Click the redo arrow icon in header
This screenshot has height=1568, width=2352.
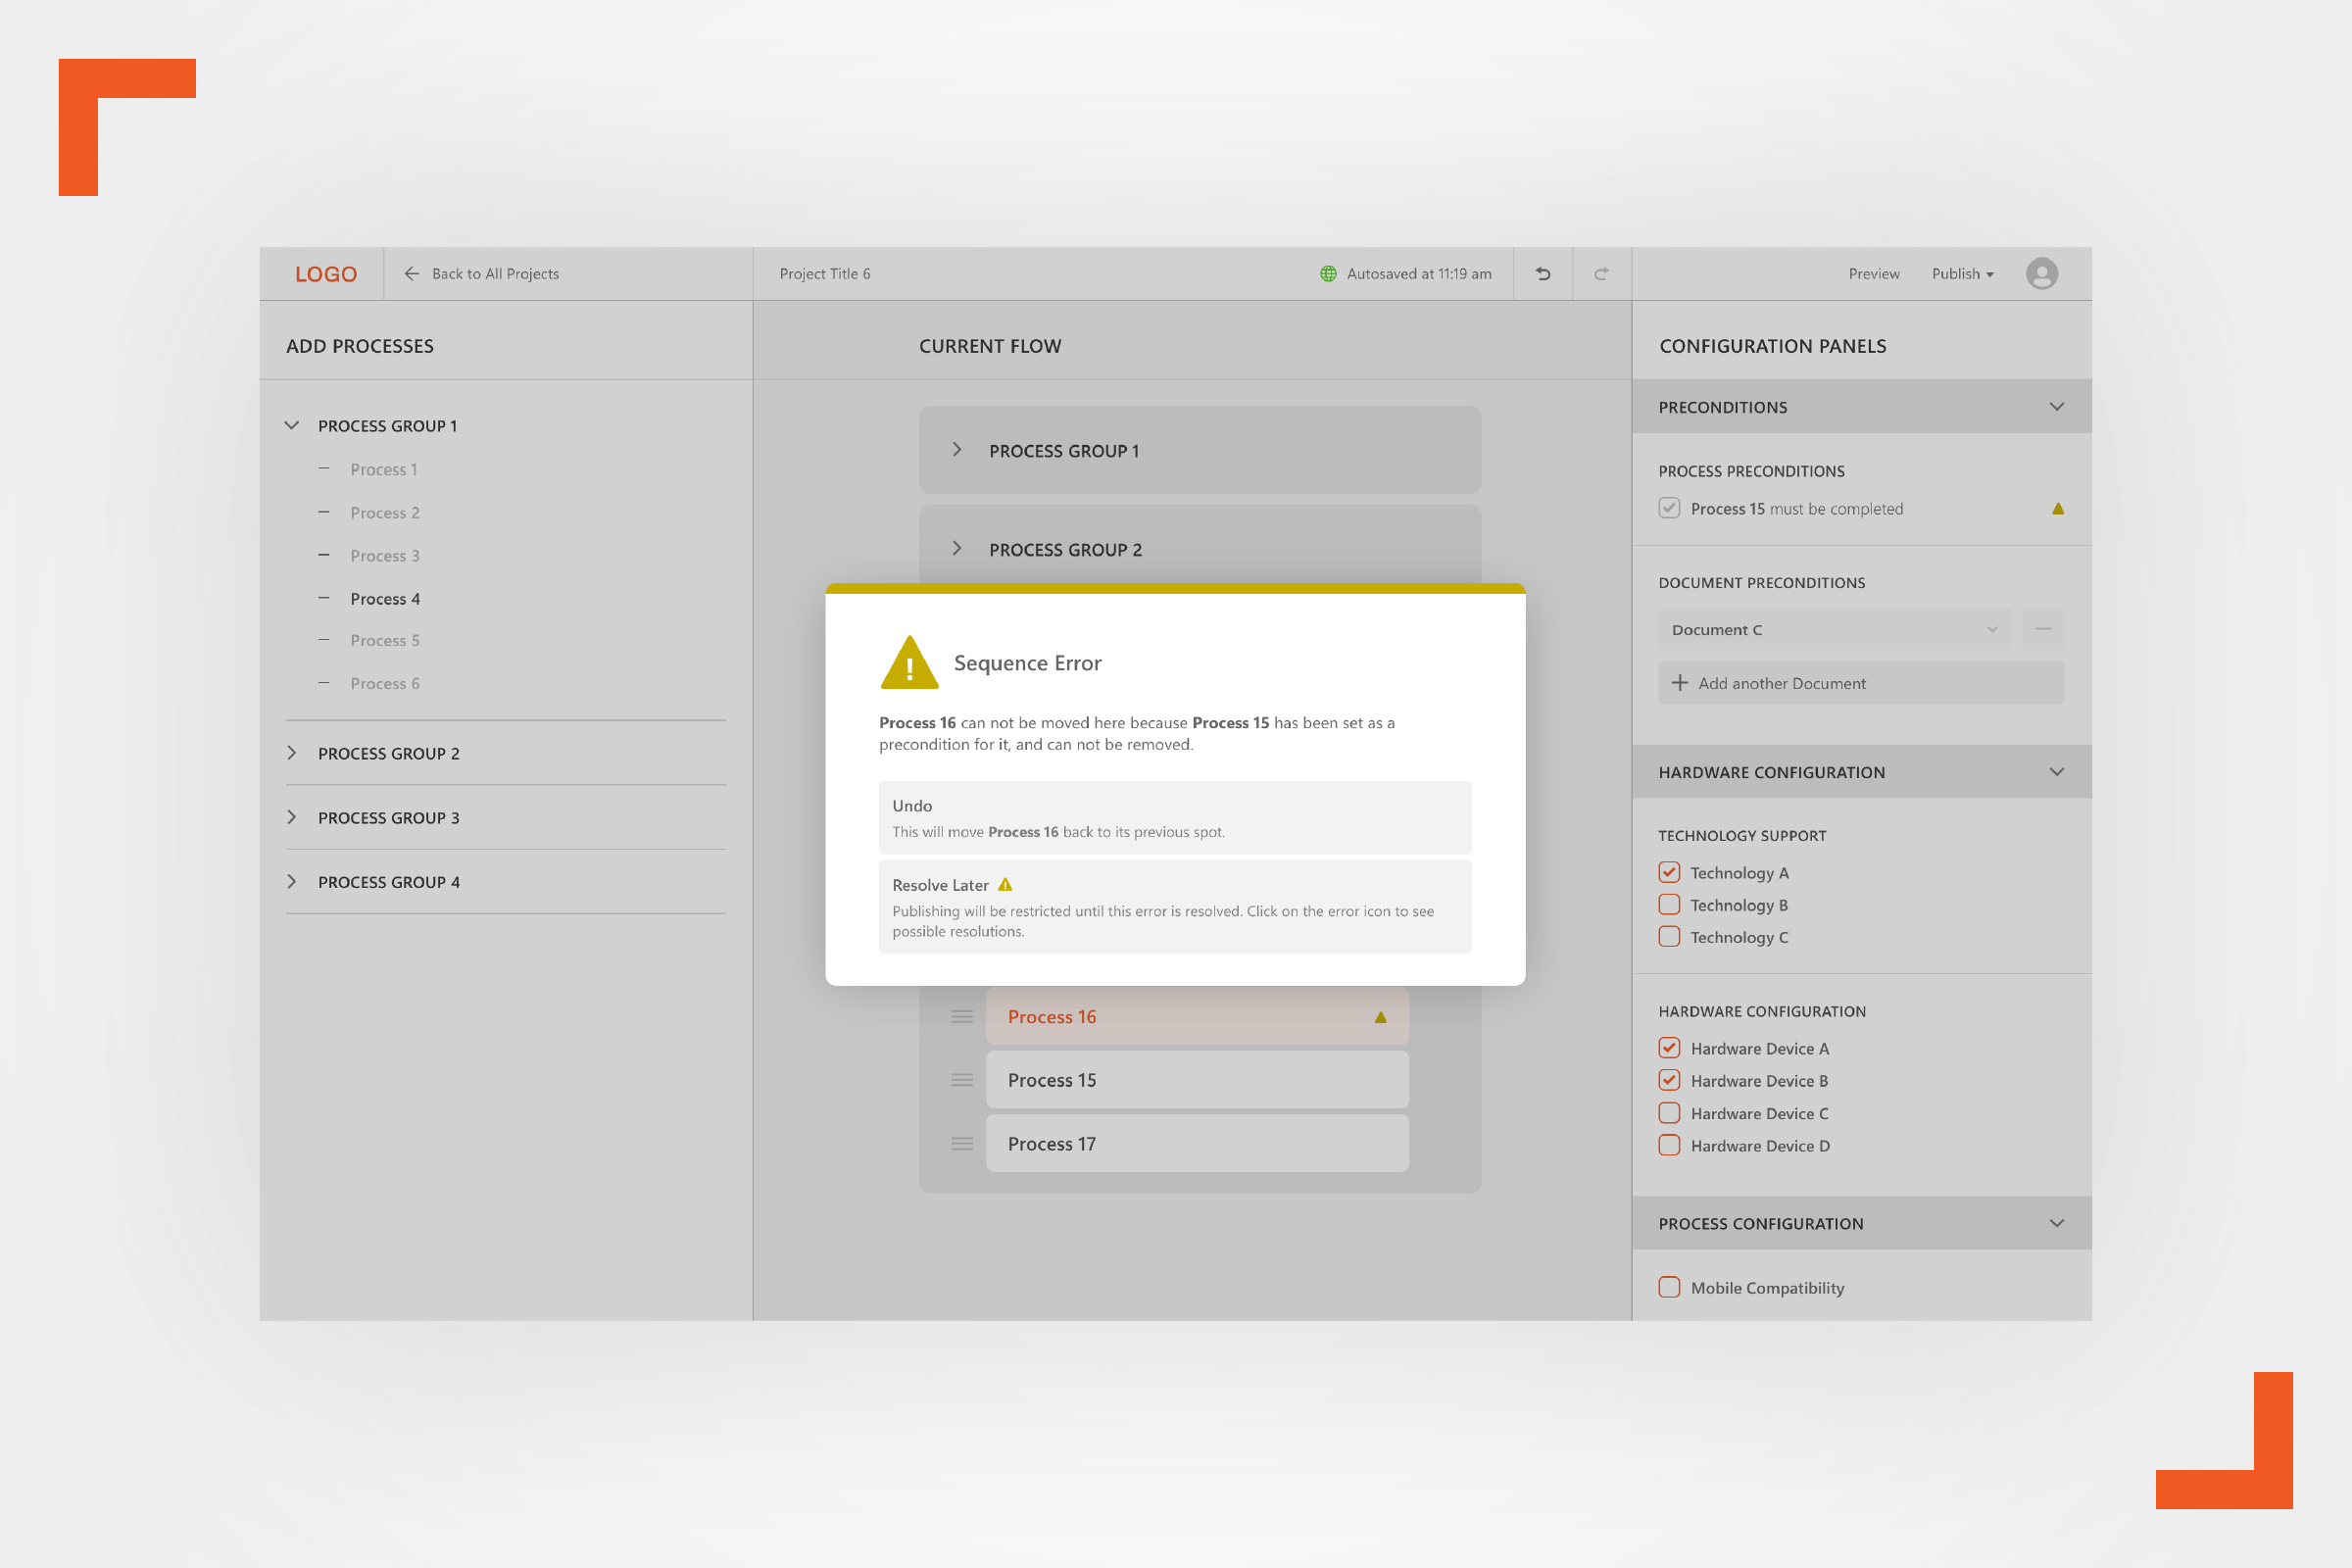coord(1601,274)
